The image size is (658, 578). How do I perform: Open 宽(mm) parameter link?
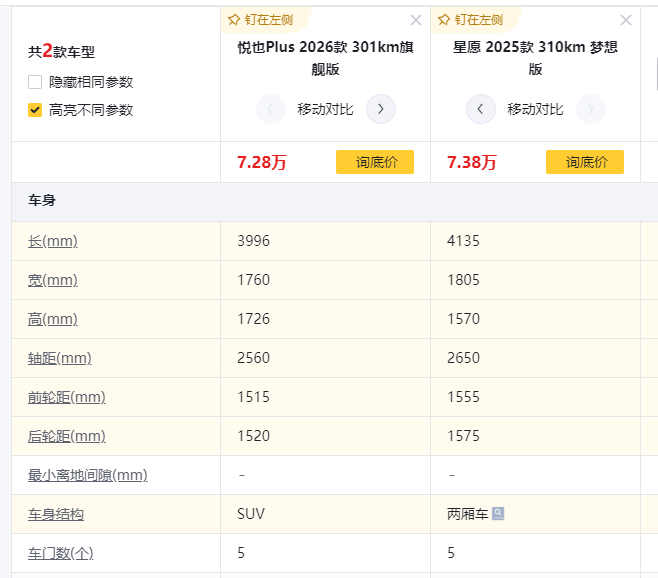coord(53,280)
